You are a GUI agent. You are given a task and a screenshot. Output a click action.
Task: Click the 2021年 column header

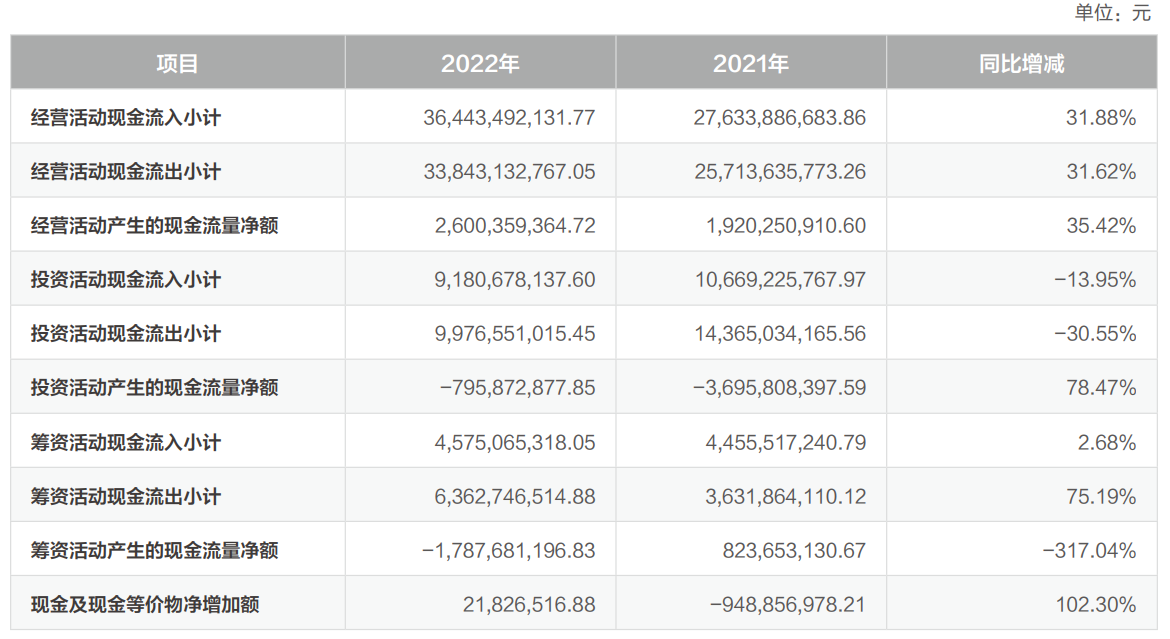pos(751,64)
